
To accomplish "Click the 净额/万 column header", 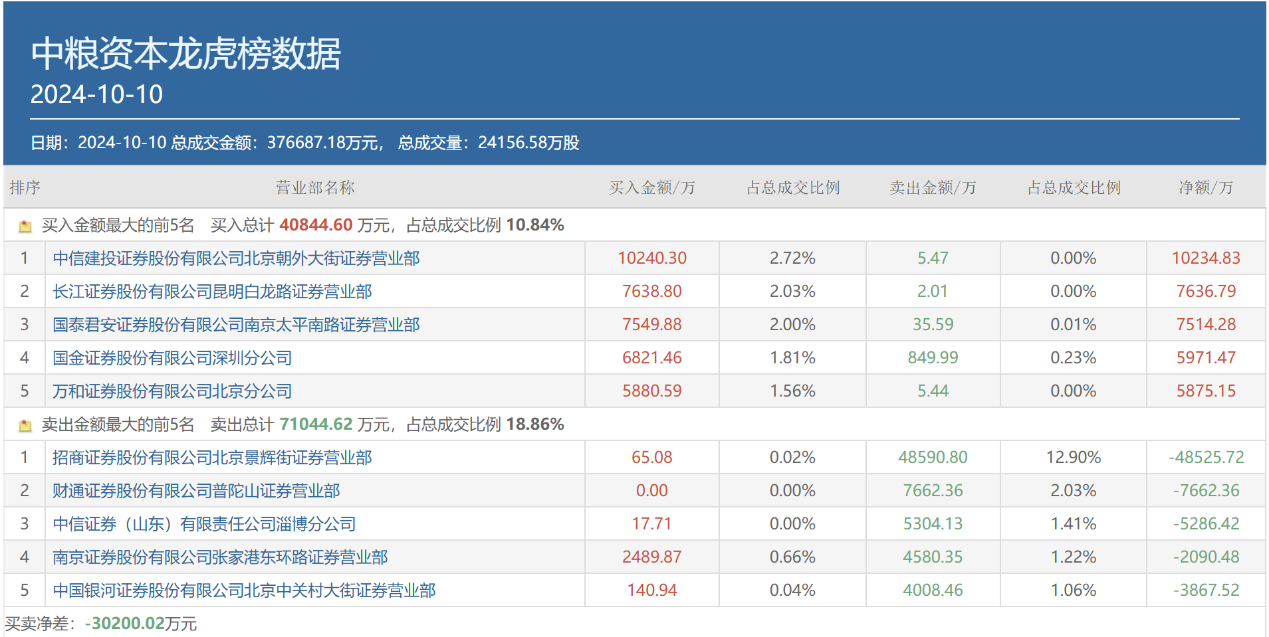I will click(1206, 188).
